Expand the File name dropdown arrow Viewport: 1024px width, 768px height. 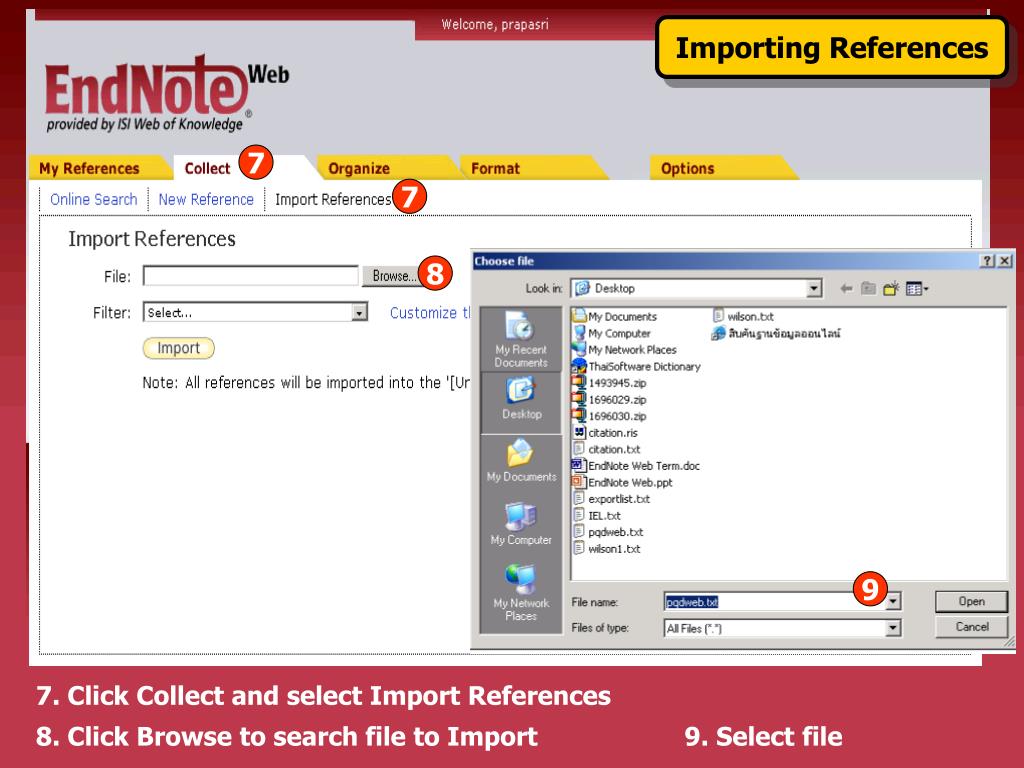894,601
